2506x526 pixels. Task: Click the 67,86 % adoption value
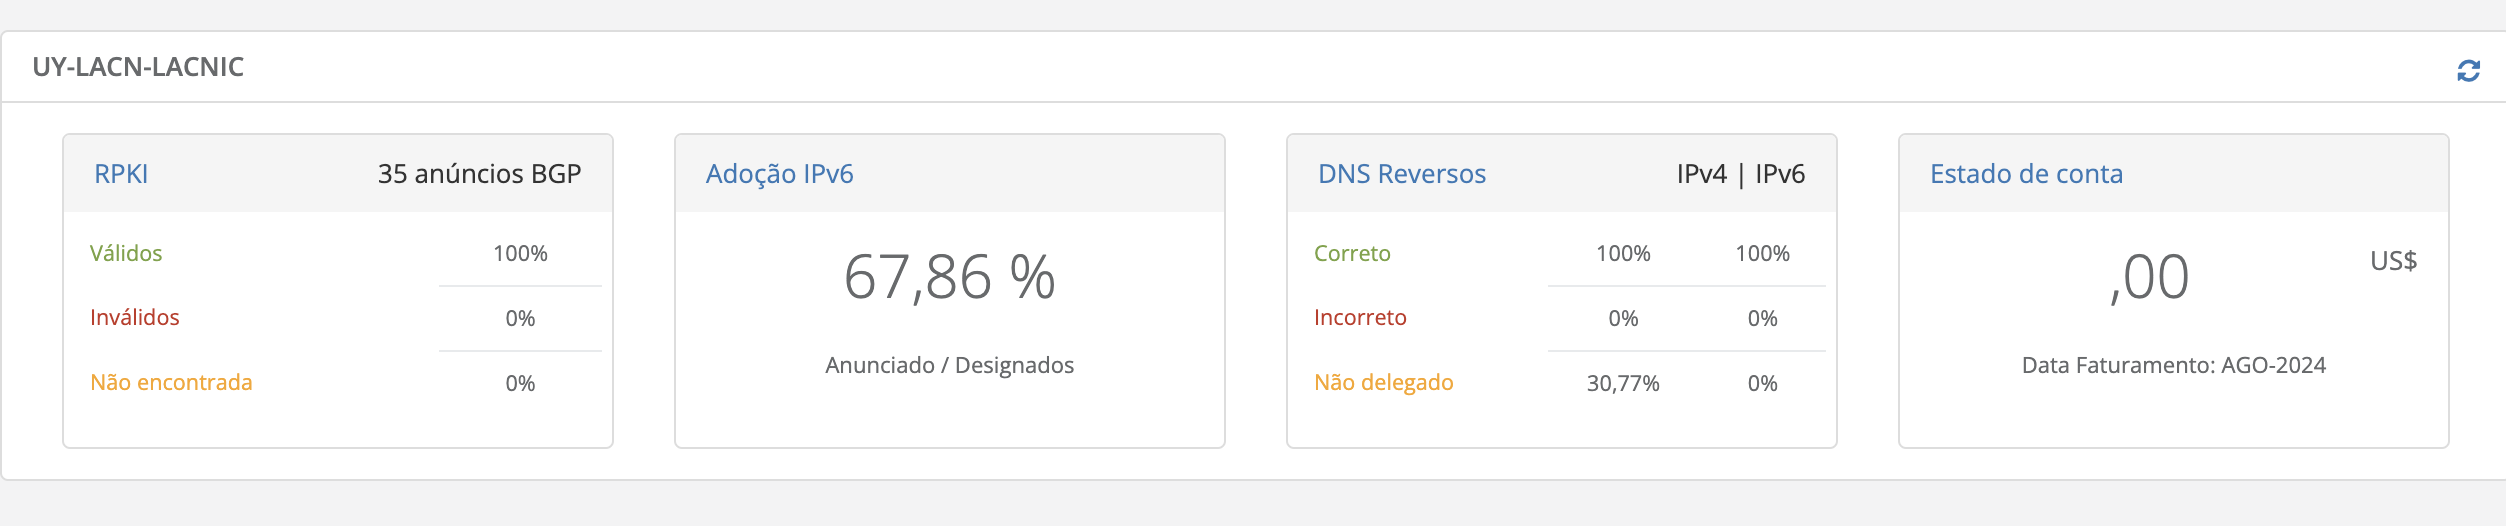pos(949,277)
